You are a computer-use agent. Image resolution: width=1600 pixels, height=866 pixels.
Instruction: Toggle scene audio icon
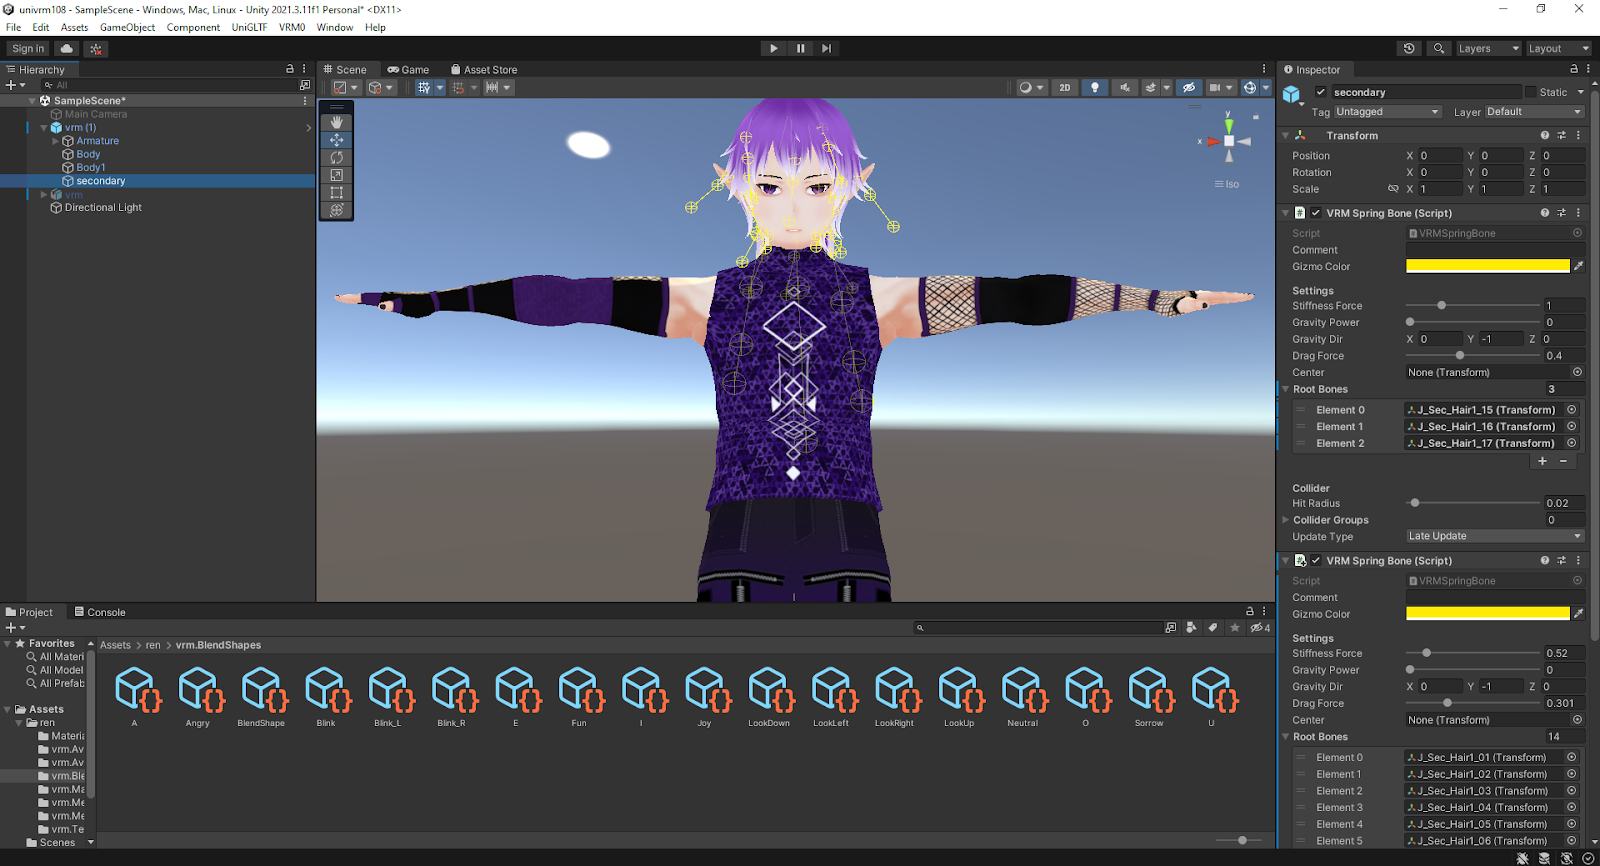click(1125, 88)
